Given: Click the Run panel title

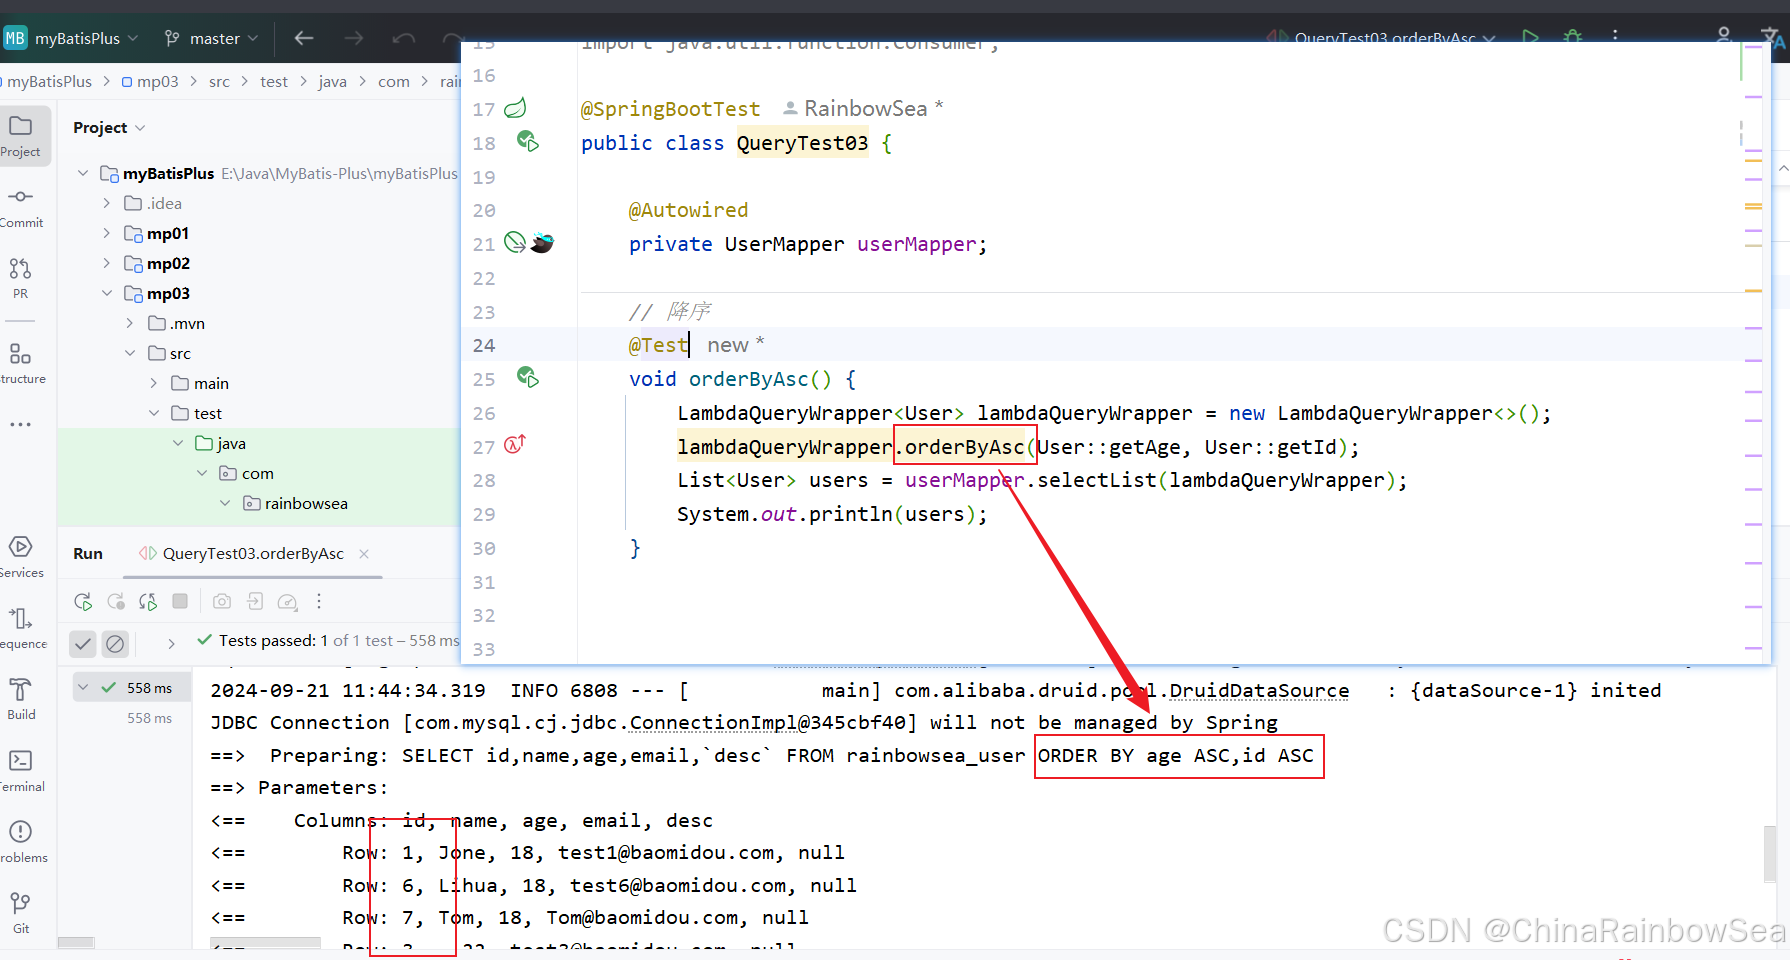Looking at the screenshot, I should [x=88, y=553].
